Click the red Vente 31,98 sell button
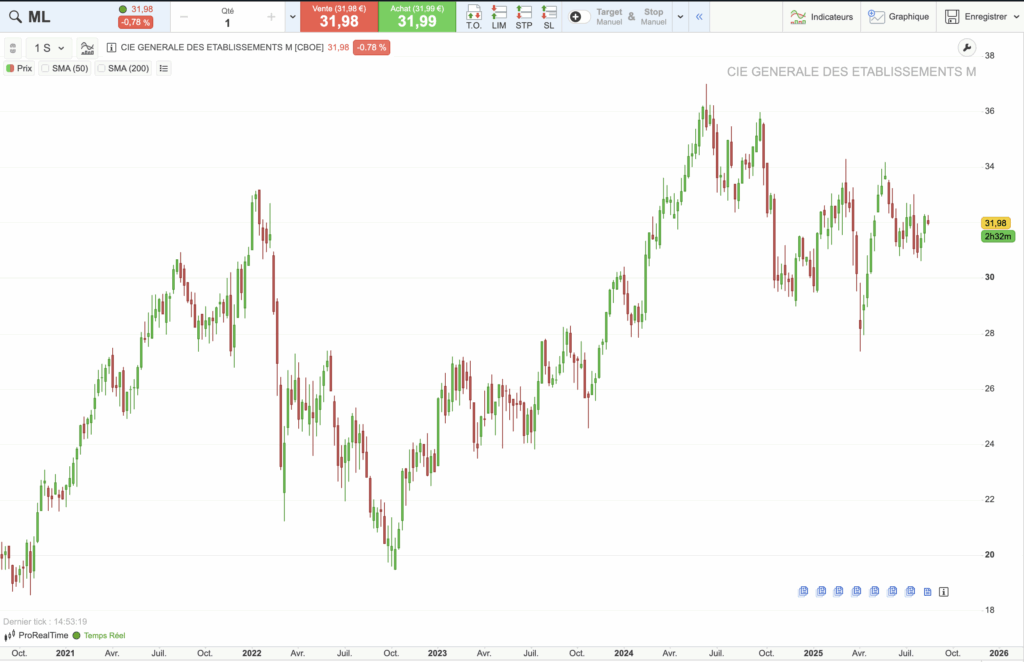The height and width of the screenshot is (662, 1024). pyautogui.click(x=339, y=16)
